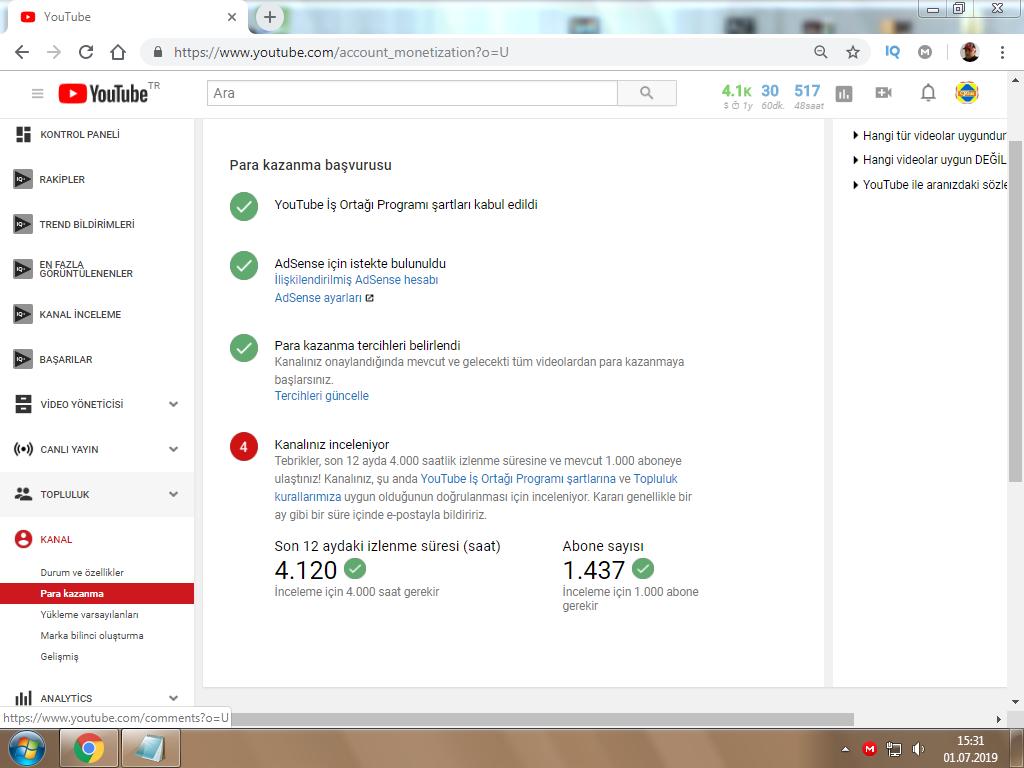
Task: Select Durum ve özellikler under Kanal
Action: (82, 572)
